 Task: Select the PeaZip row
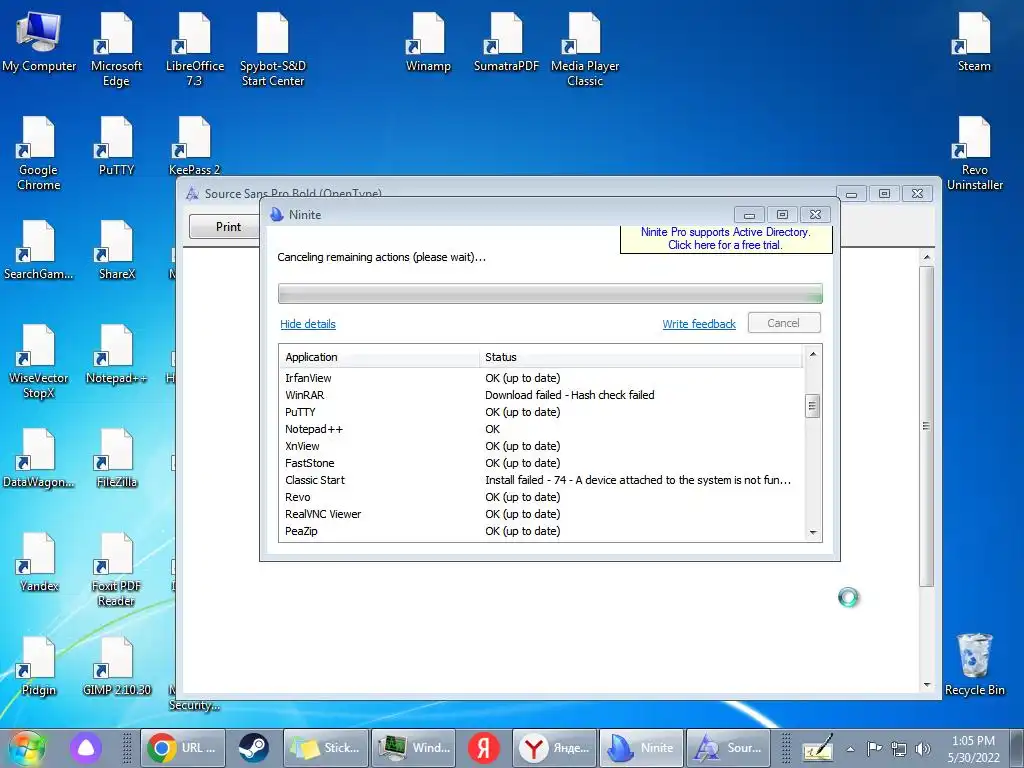click(x=542, y=531)
